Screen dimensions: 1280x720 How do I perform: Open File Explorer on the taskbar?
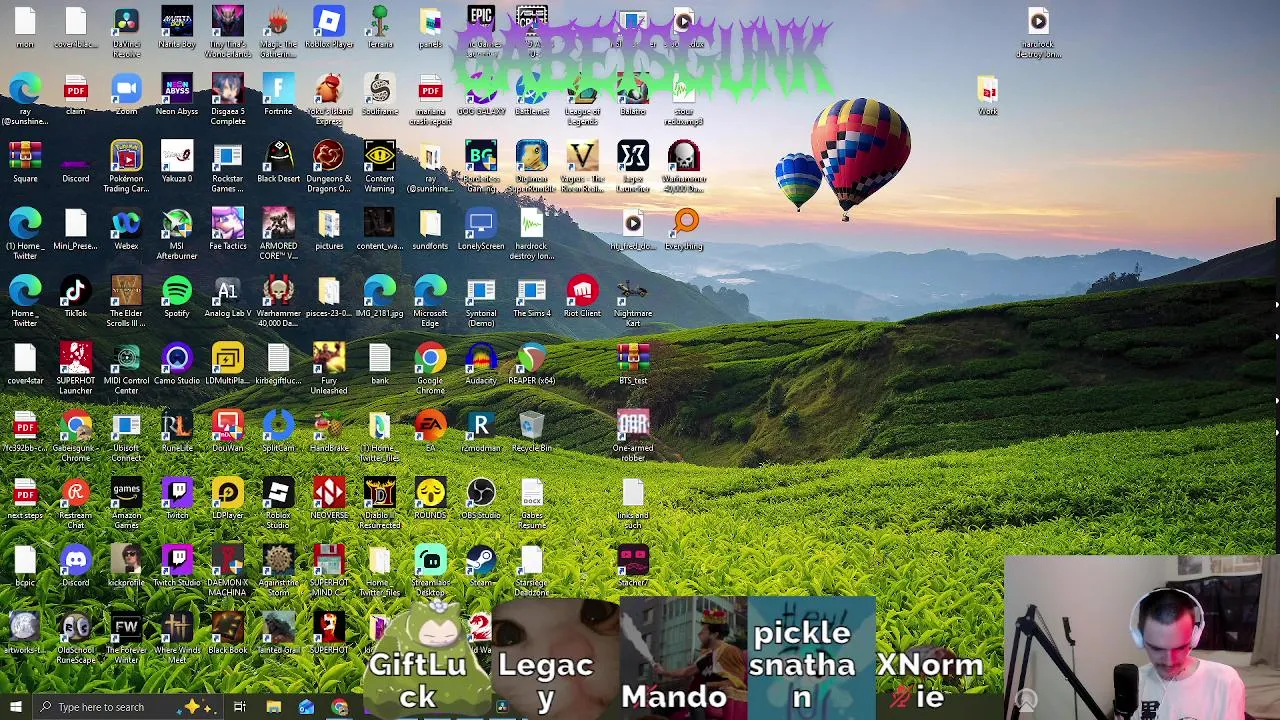coord(273,707)
